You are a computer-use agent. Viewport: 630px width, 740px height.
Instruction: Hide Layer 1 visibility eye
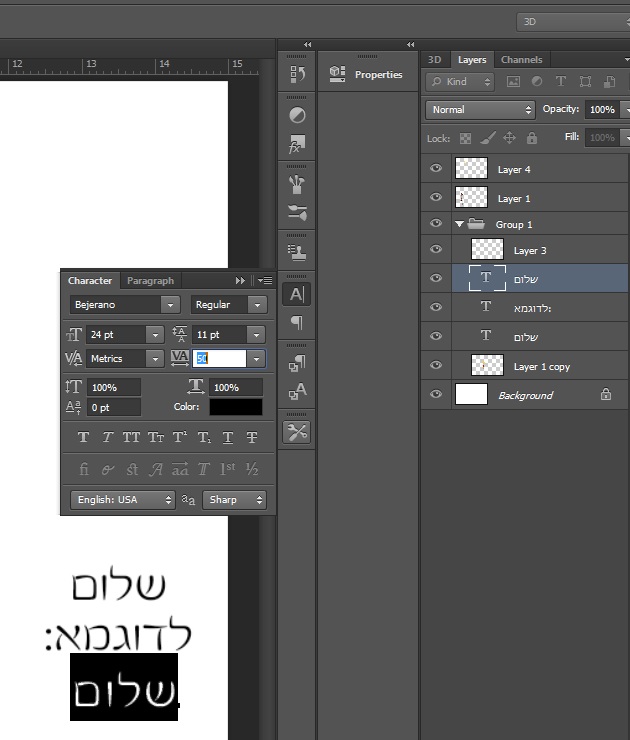(x=436, y=197)
